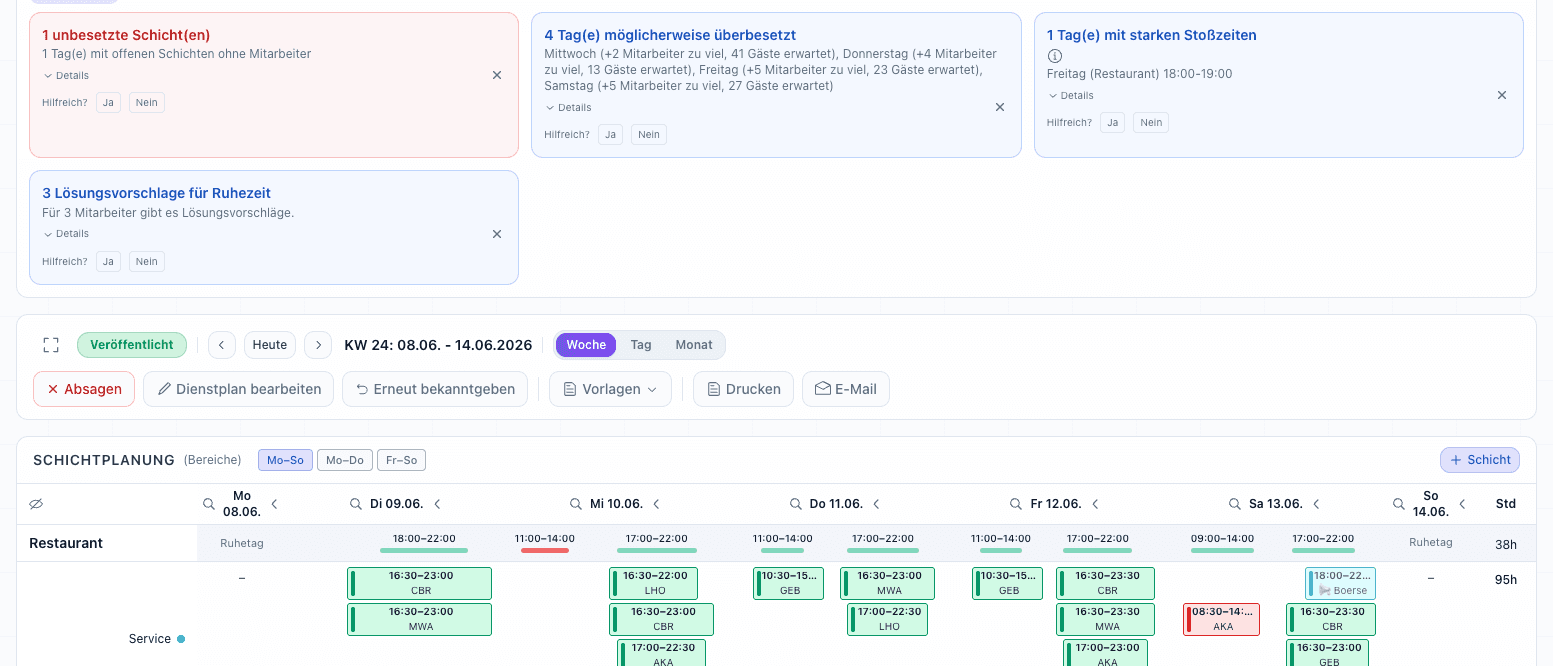The height and width of the screenshot is (666, 1553).
Task: Click the magnifier icon for Do 11.06.
Action: point(796,504)
